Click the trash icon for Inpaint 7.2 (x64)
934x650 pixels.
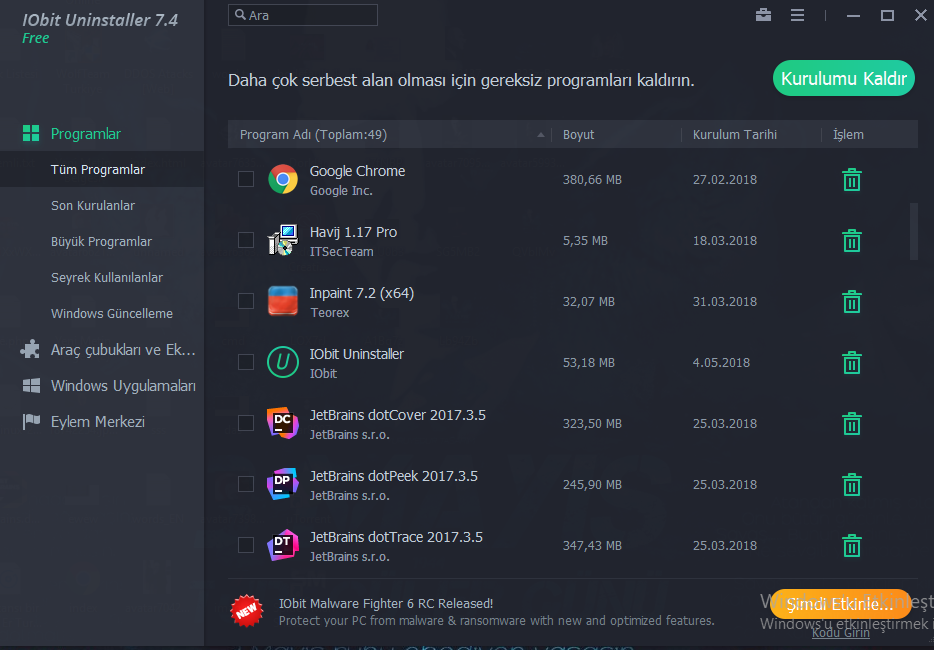(x=852, y=301)
